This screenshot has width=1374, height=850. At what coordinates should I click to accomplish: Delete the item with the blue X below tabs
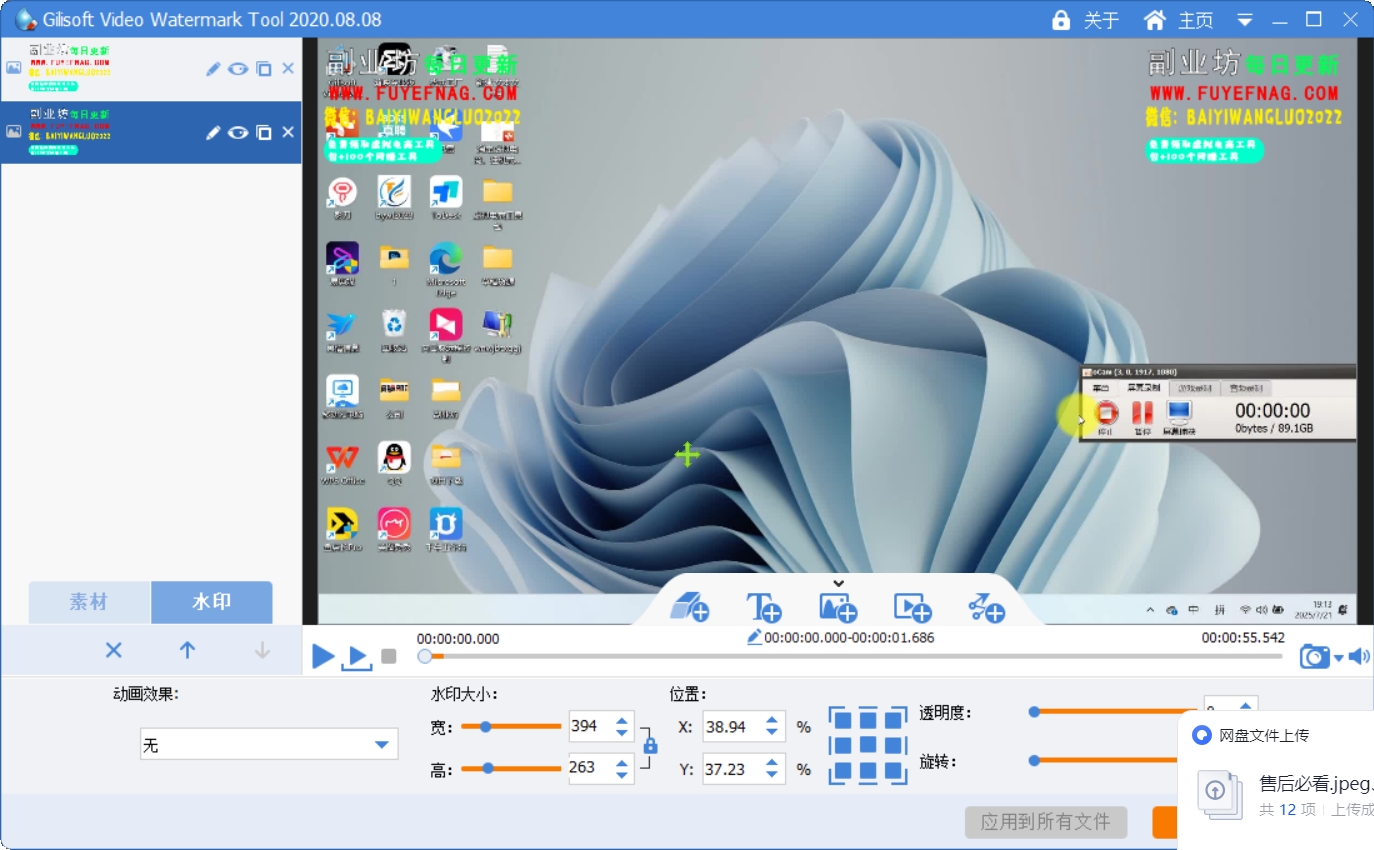click(114, 650)
